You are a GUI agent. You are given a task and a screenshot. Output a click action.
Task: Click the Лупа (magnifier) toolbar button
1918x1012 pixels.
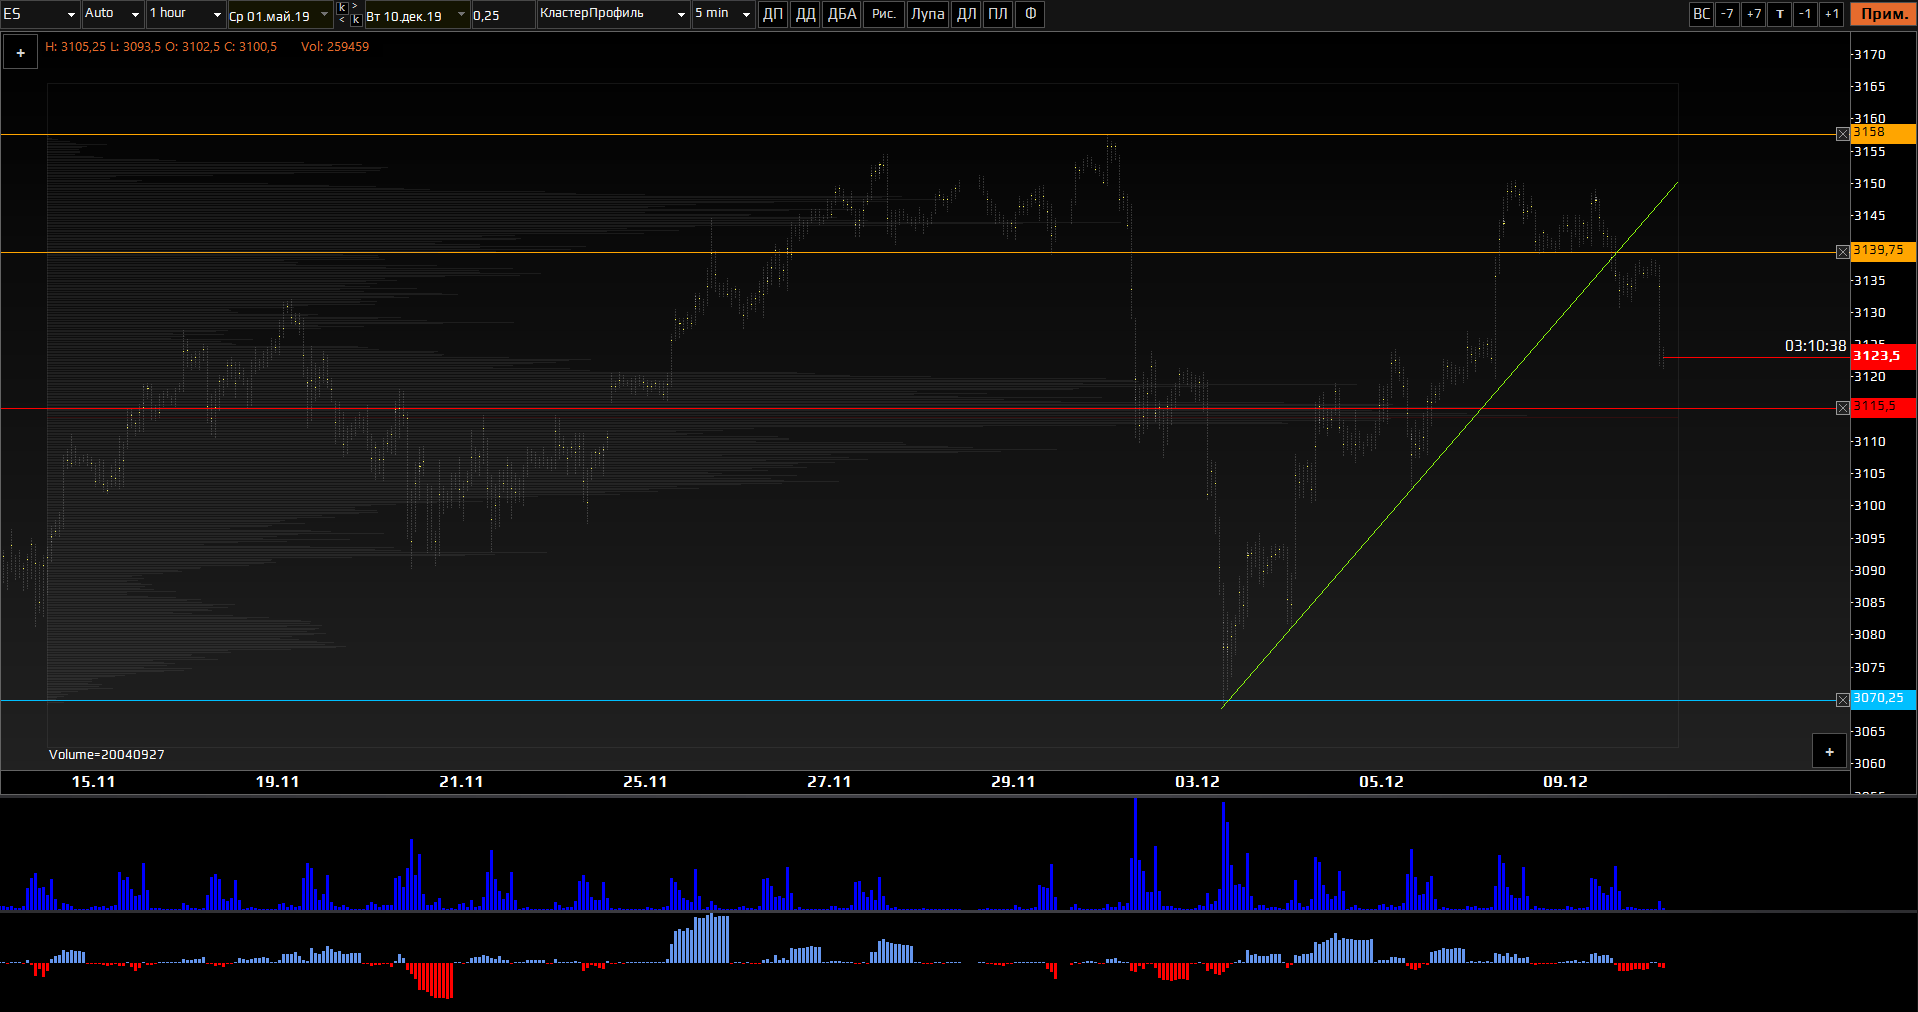point(927,14)
